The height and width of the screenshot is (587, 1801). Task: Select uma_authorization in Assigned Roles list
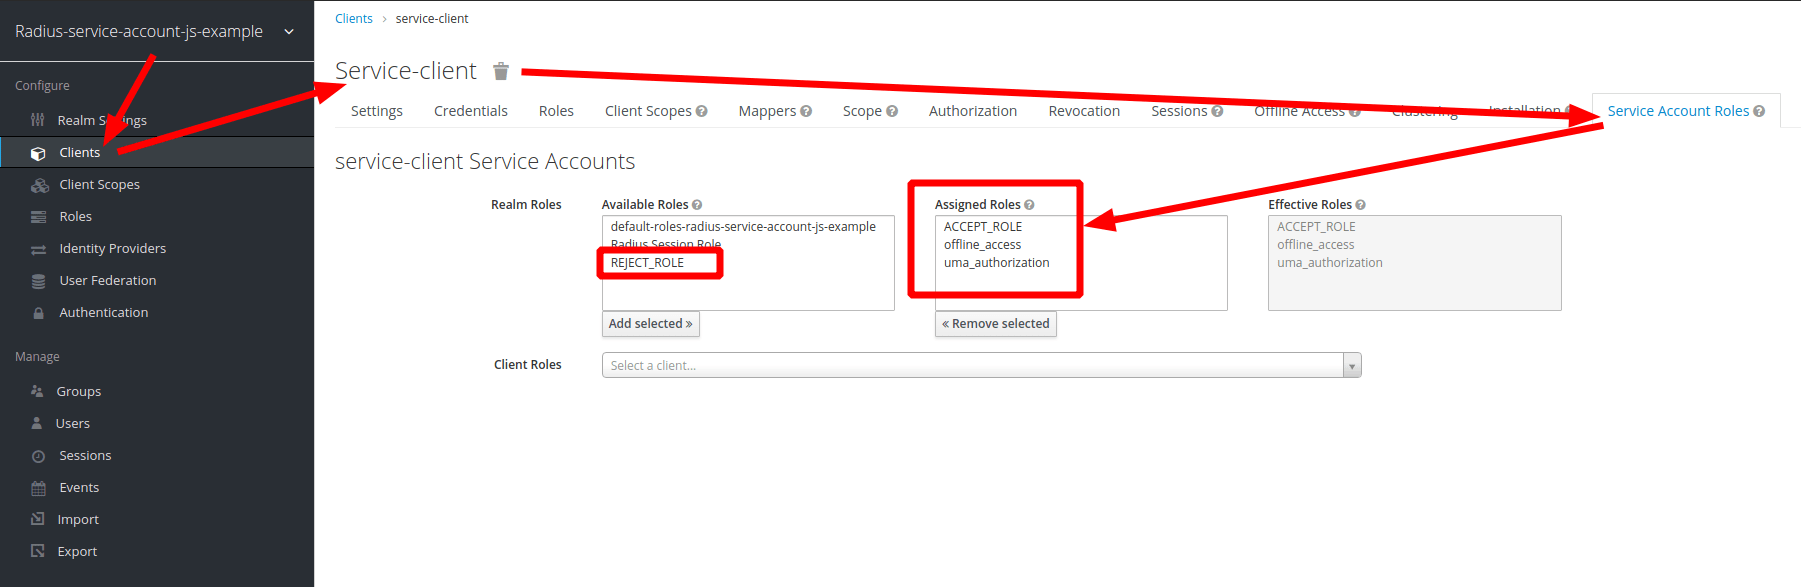tap(996, 263)
